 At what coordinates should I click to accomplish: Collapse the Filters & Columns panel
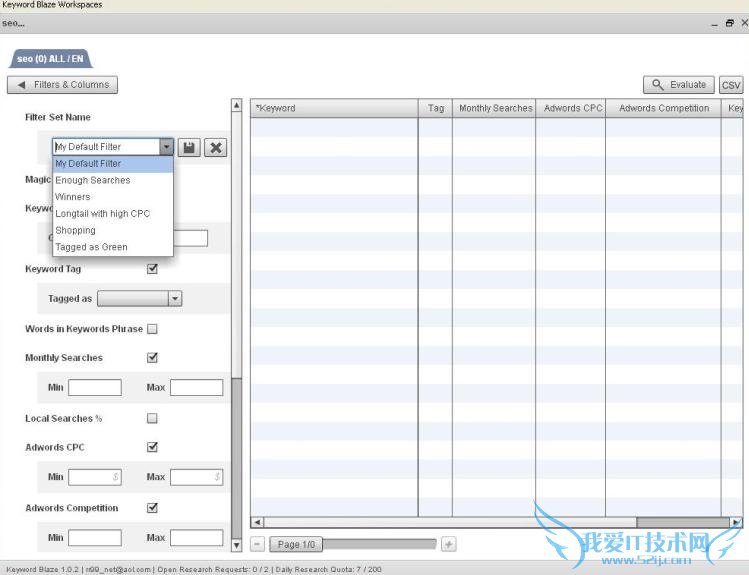pos(63,85)
